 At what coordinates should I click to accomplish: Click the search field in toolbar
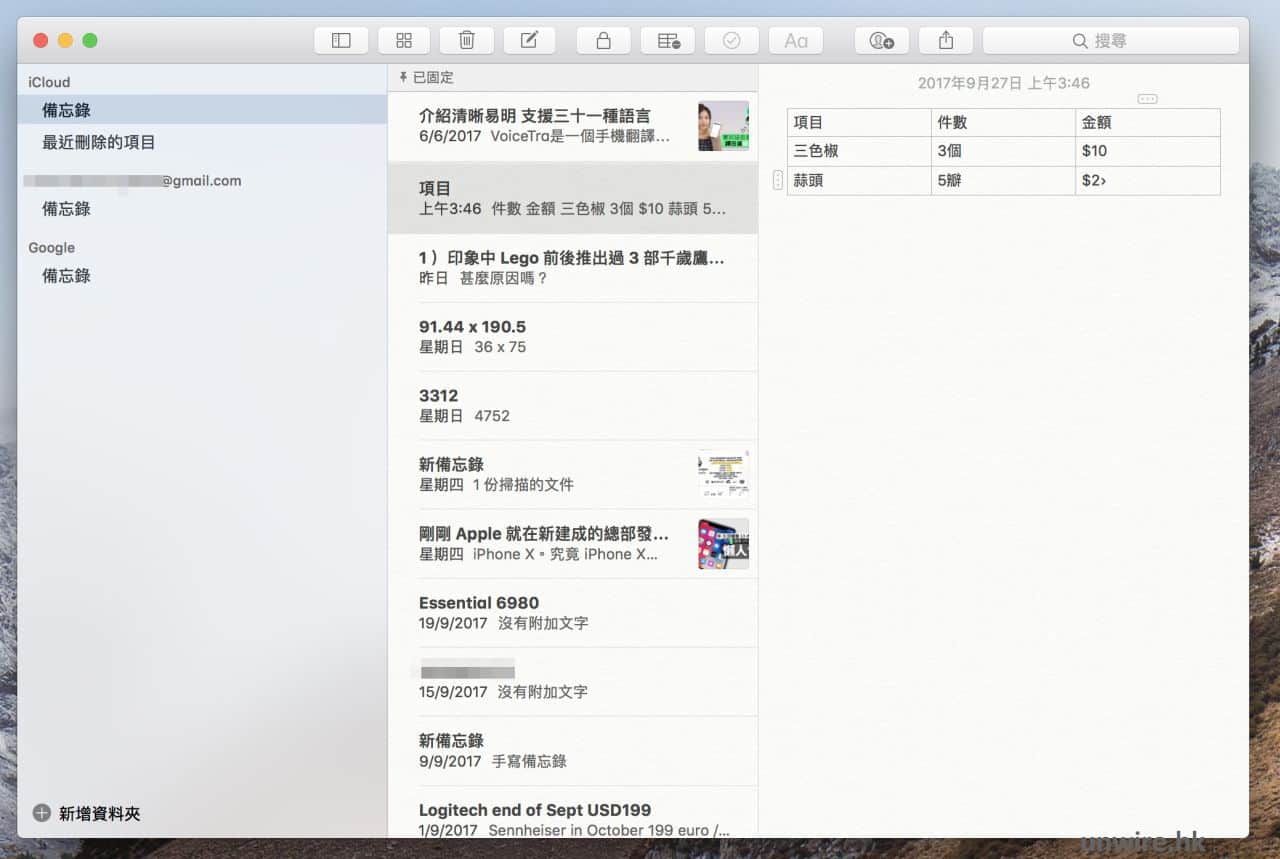pyautogui.click(x=1110, y=41)
